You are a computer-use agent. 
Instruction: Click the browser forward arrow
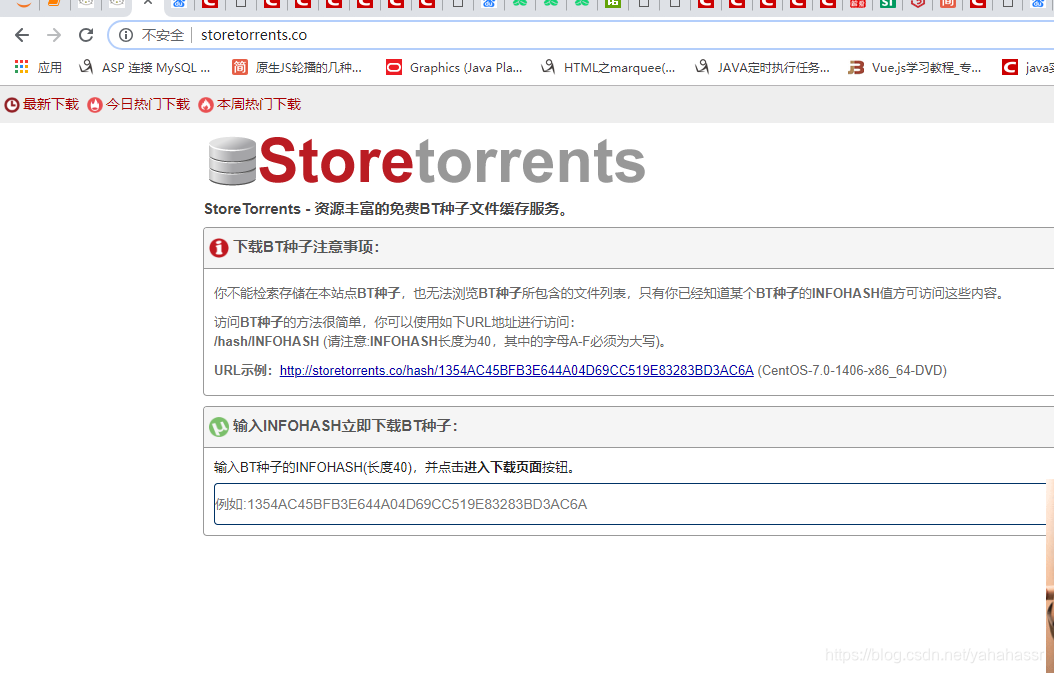click(54, 35)
